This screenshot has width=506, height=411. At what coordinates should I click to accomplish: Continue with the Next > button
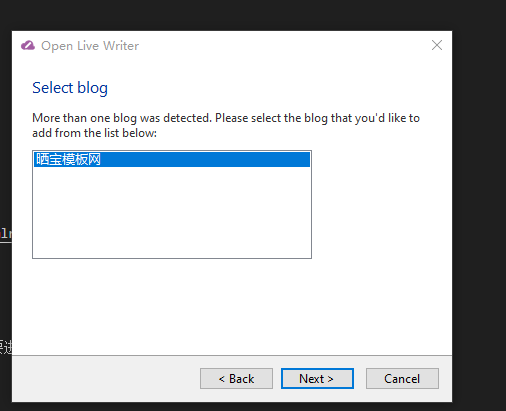[x=317, y=378]
